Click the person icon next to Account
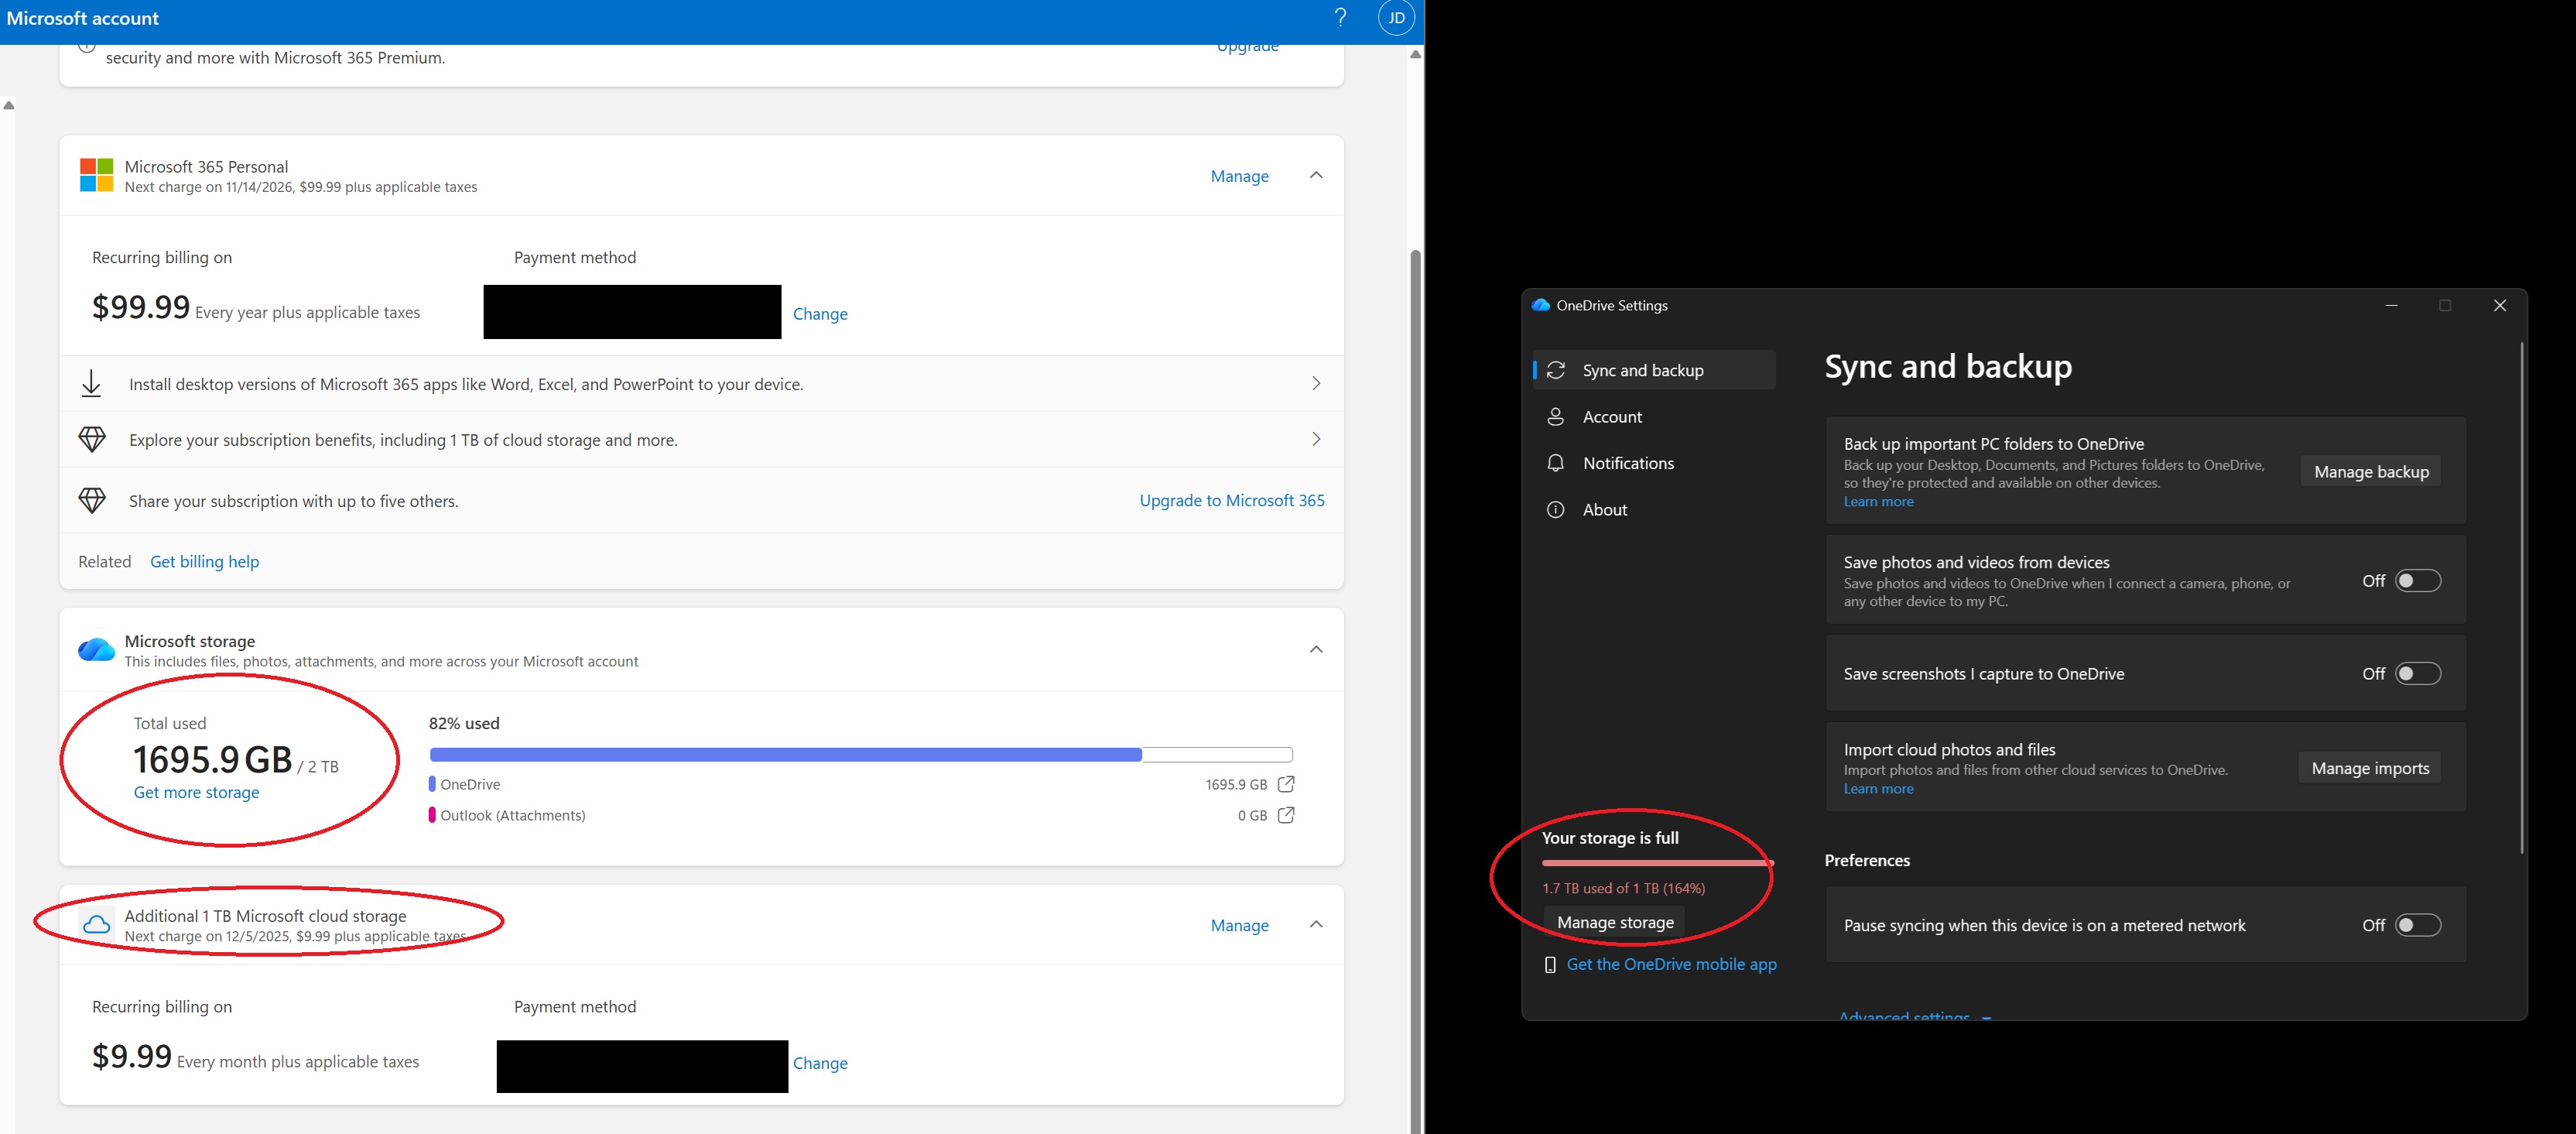Screen dimensions: 2576x1134 [x=1556, y=417]
